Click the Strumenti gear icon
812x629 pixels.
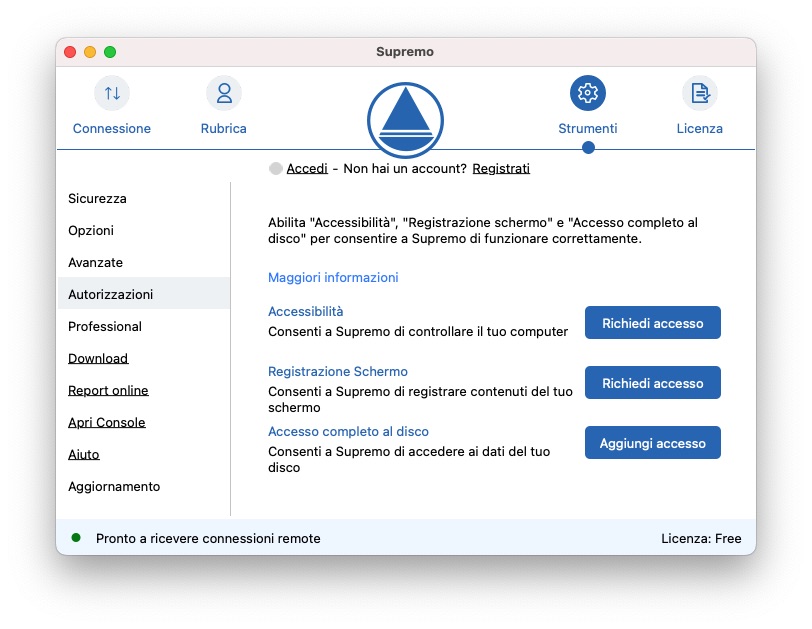point(588,93)
